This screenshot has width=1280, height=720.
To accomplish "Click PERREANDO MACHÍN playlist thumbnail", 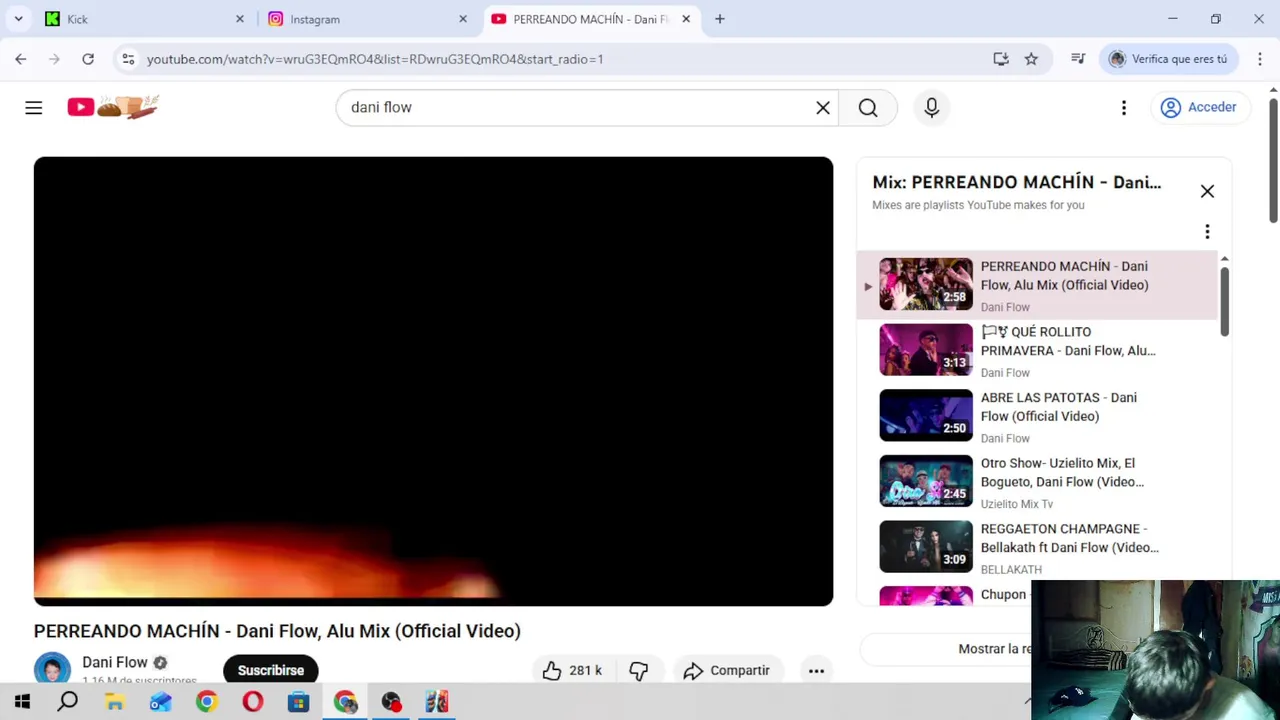I will (x=926, y=284).
